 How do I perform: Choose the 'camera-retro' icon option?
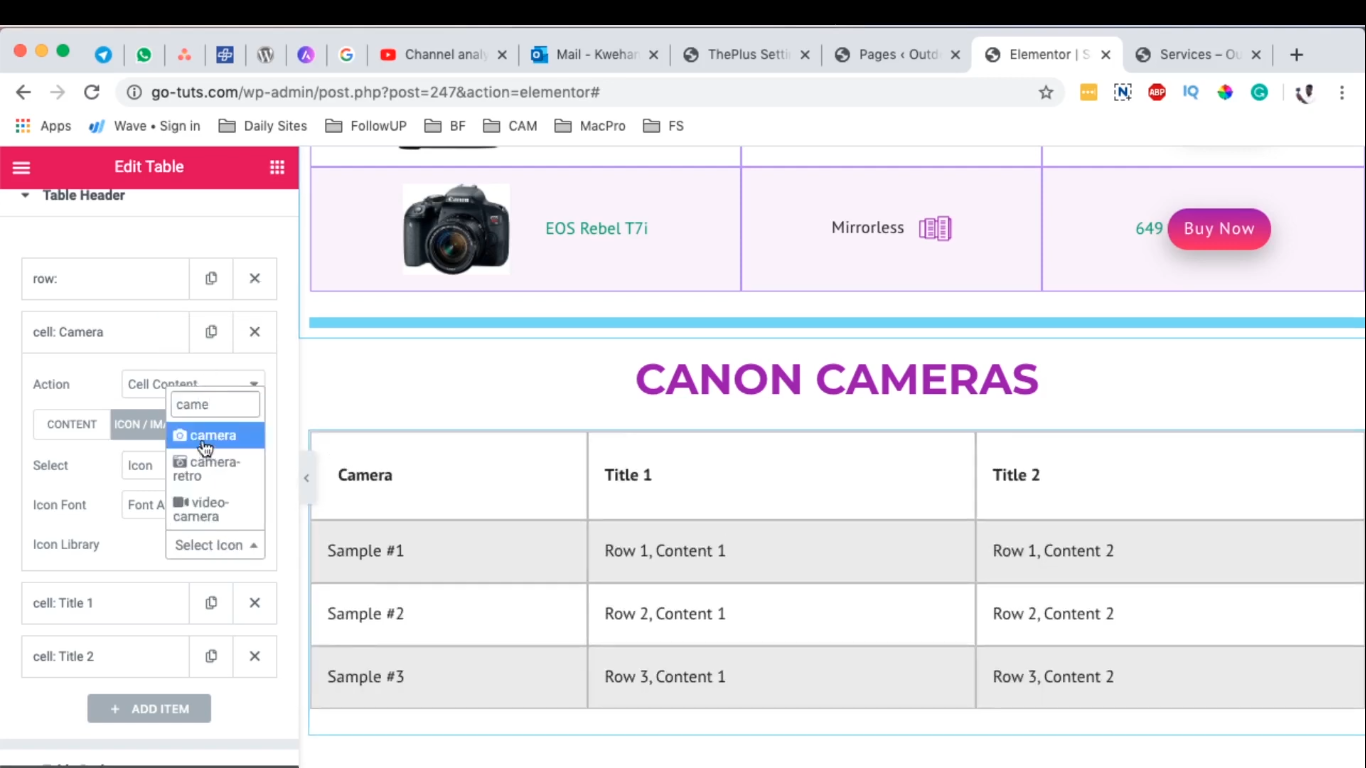point(215,469)
